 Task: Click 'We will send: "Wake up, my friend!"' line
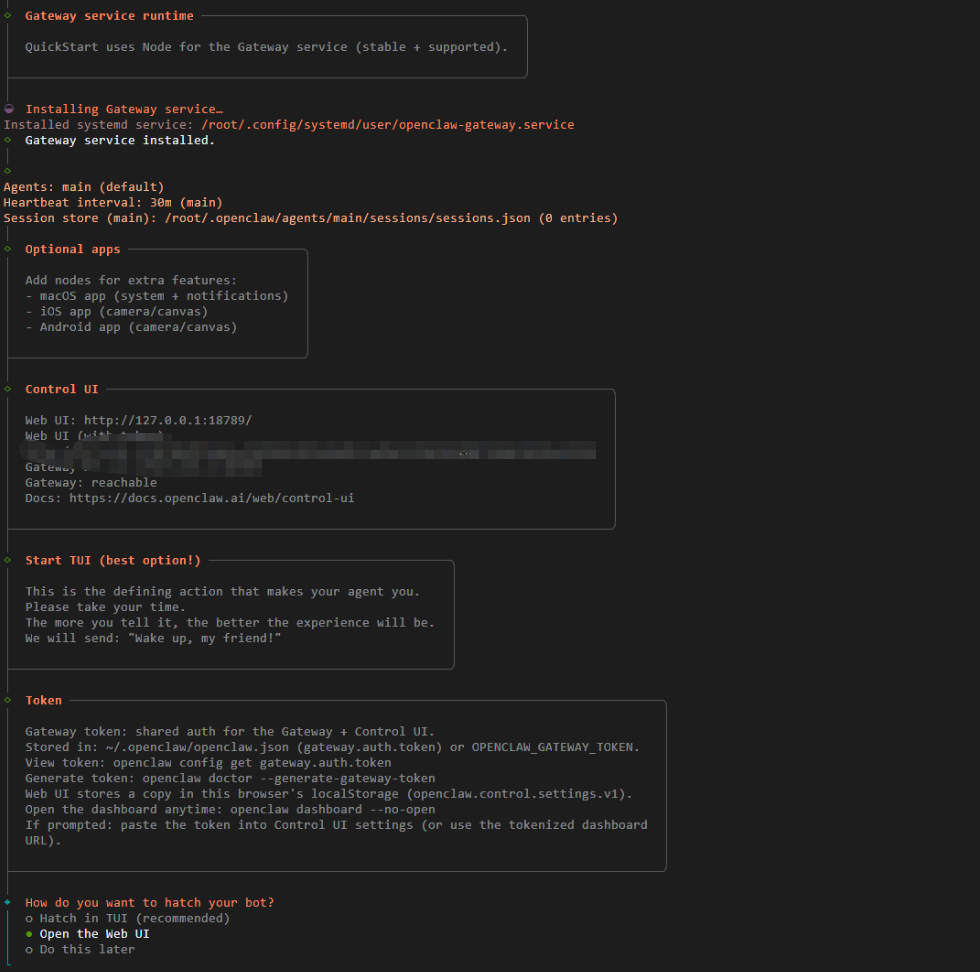(x=153, y=638)
